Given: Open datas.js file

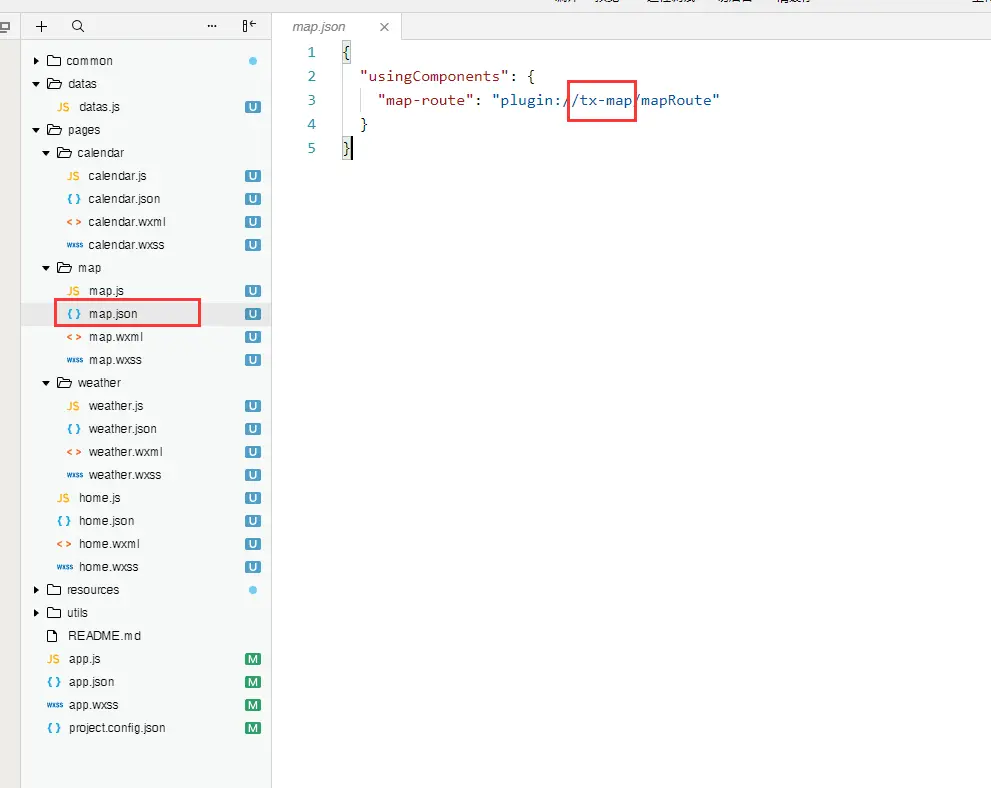Looking at the screenshot, I should pos(99,107).
